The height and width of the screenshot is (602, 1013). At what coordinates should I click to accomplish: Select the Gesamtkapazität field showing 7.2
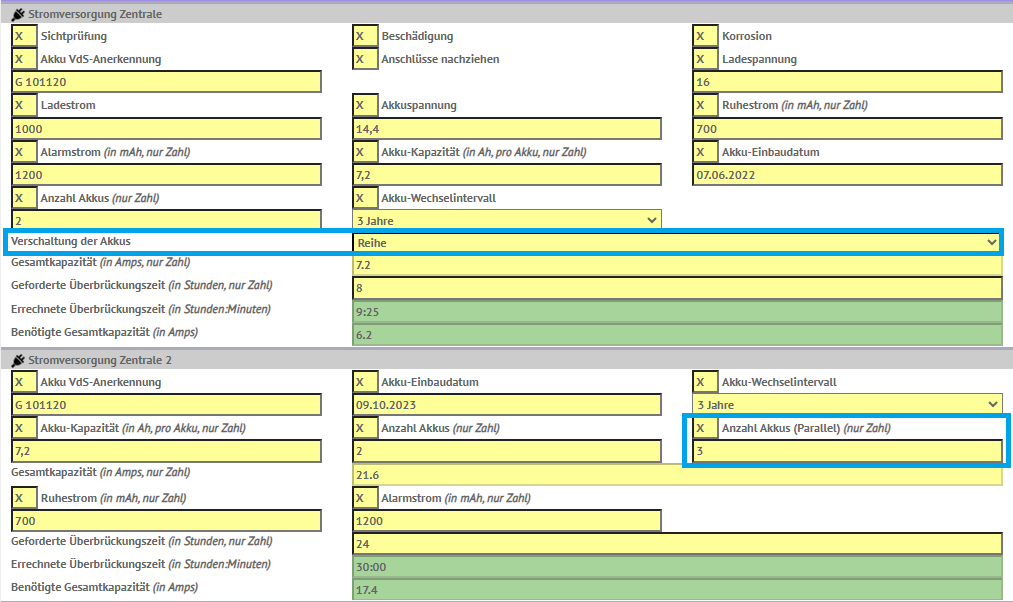click(x=677, y=265)
